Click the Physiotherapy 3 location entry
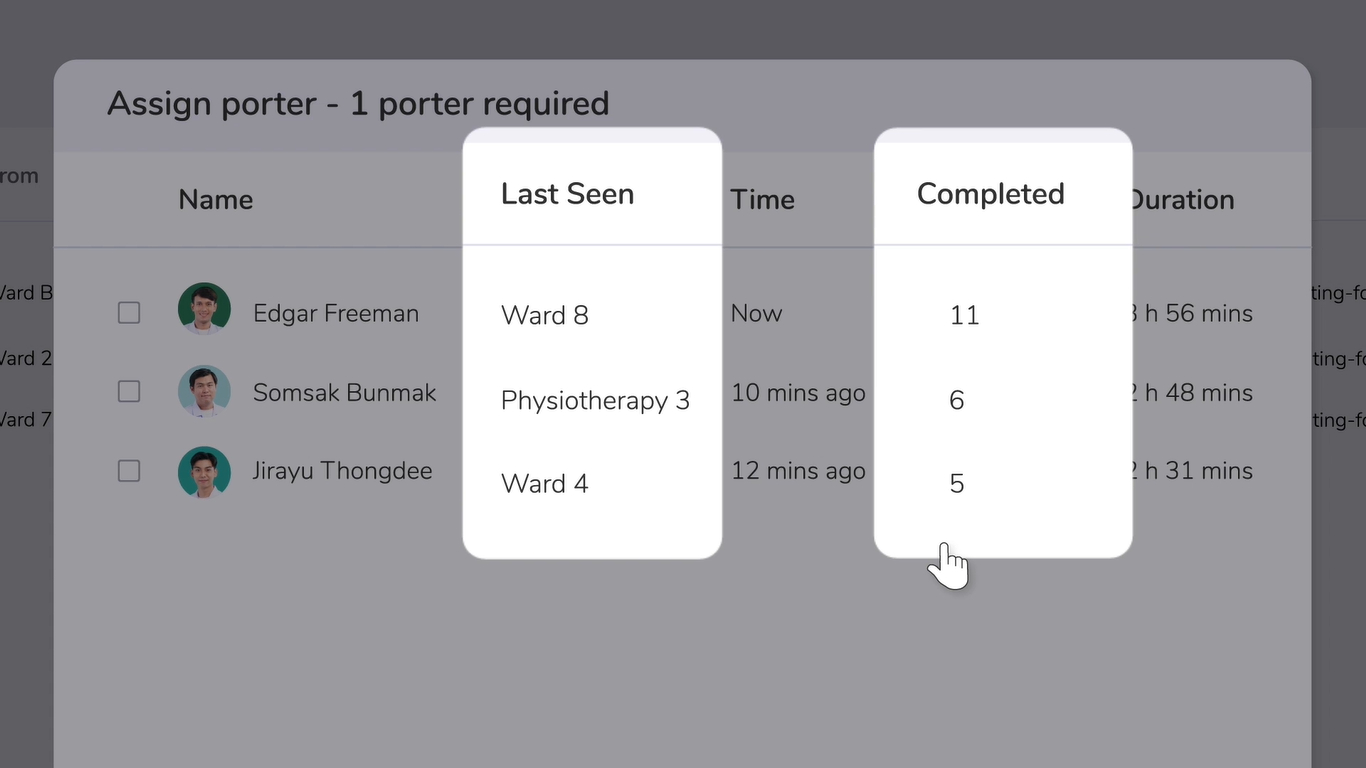 pyautogui.click(x=595, y=401)
